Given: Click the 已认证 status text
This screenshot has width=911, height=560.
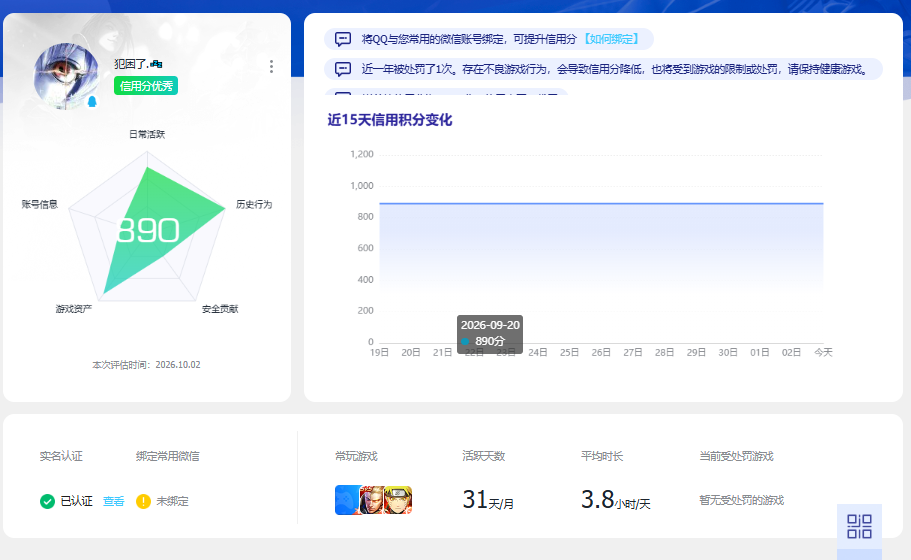Looking at the screenshot, I should point(77,501).
